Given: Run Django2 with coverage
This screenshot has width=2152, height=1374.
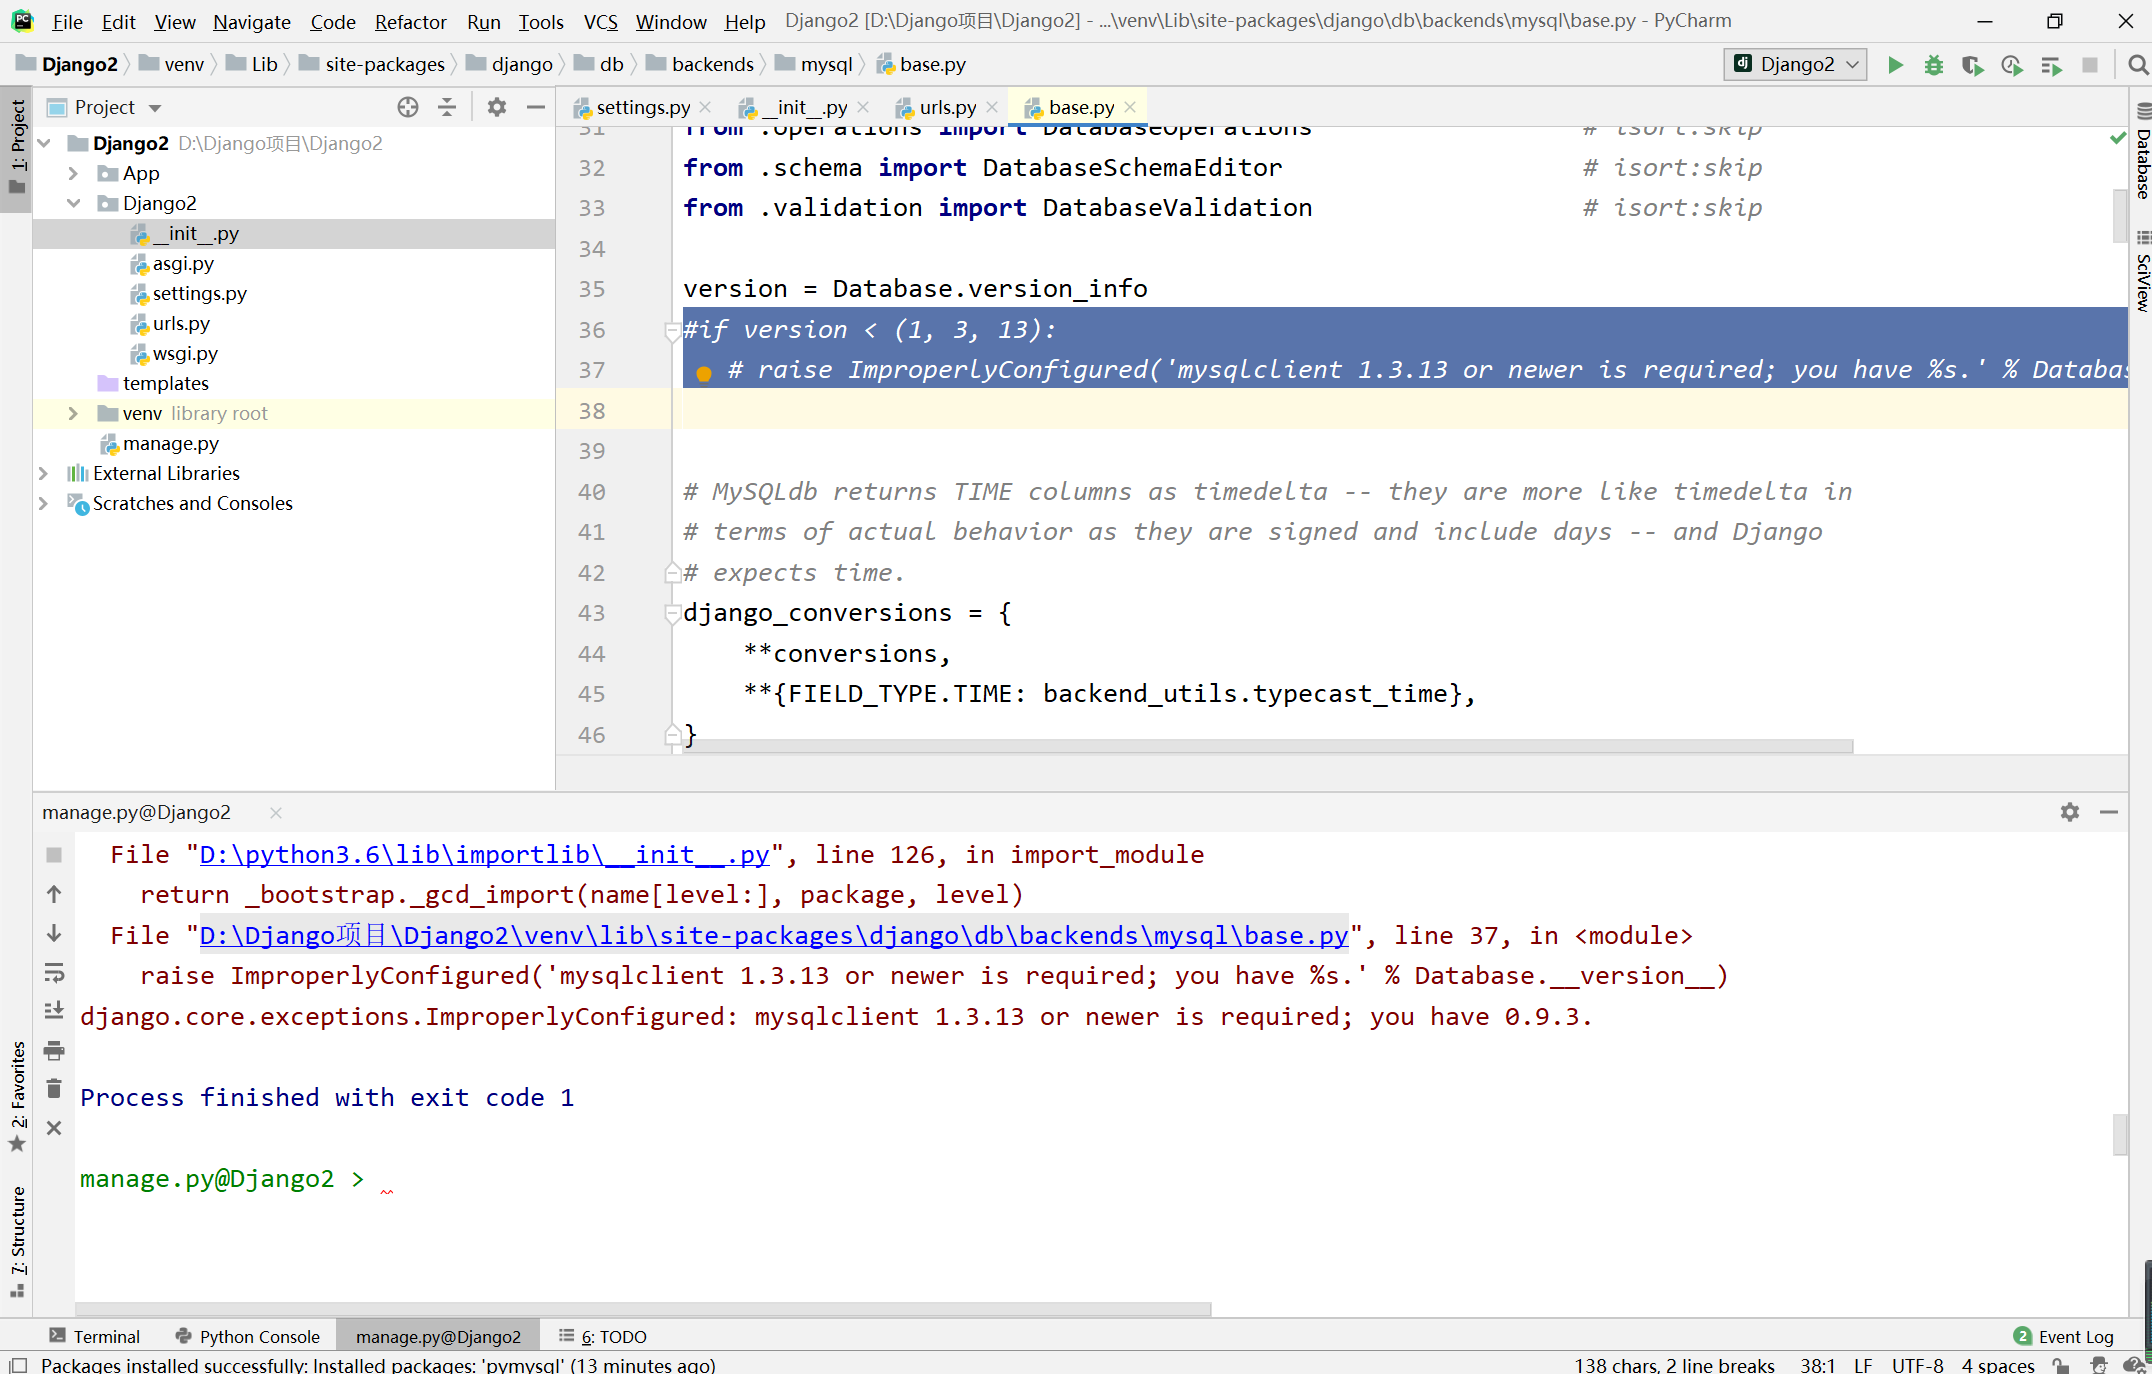Looking at the screenshot, I should click(1972, 65).
